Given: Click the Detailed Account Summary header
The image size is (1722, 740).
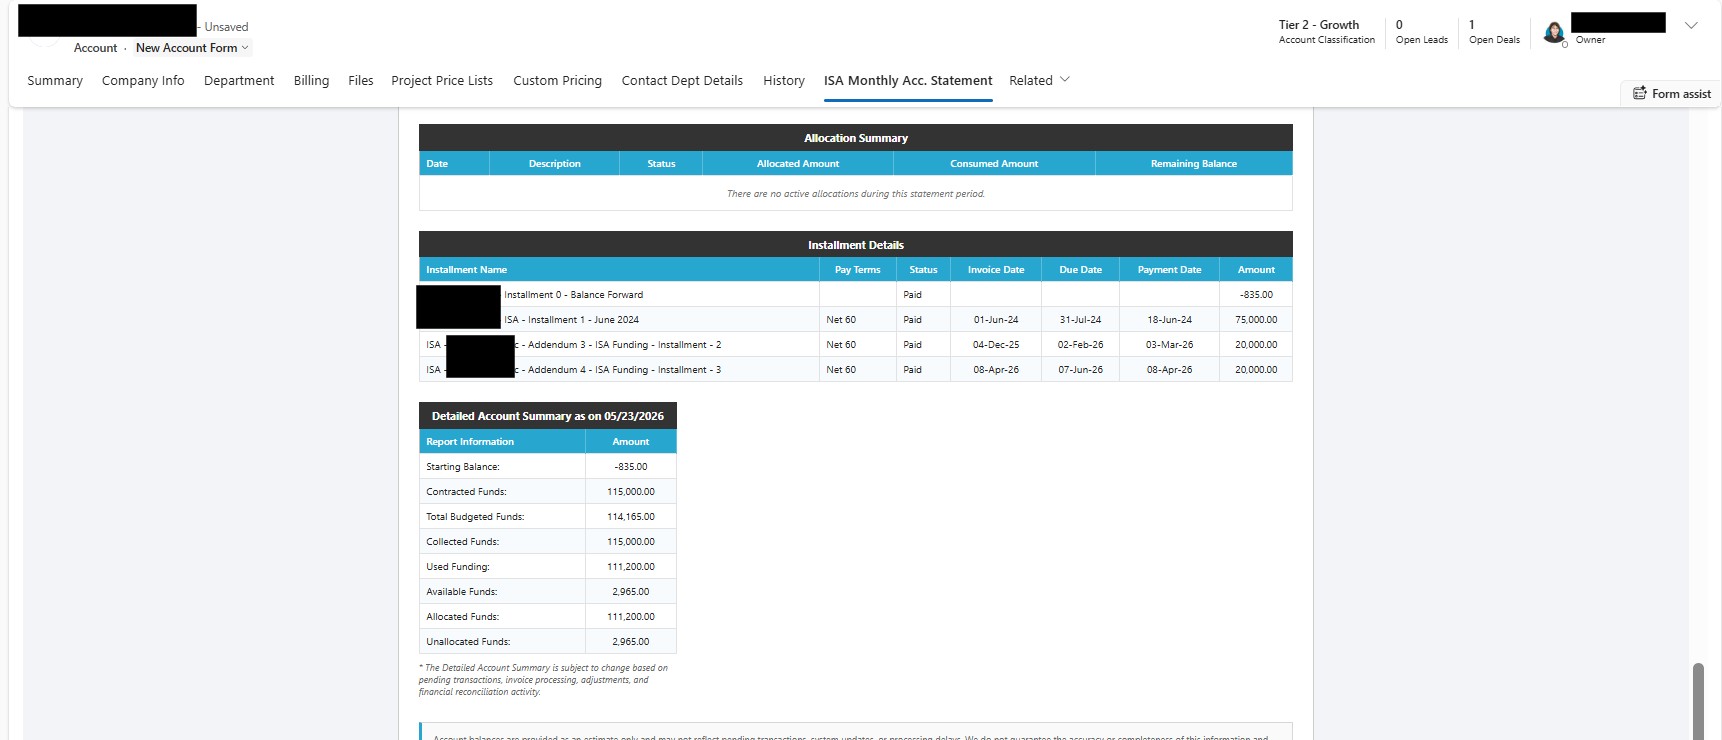Looking at the screenshot, I should [548, 415].
